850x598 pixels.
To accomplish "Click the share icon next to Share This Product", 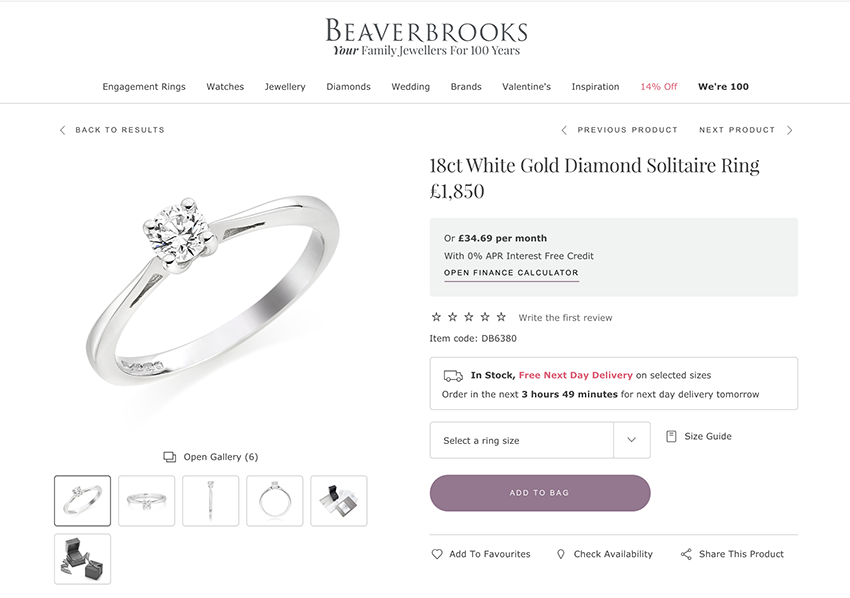I will point(686,554).
